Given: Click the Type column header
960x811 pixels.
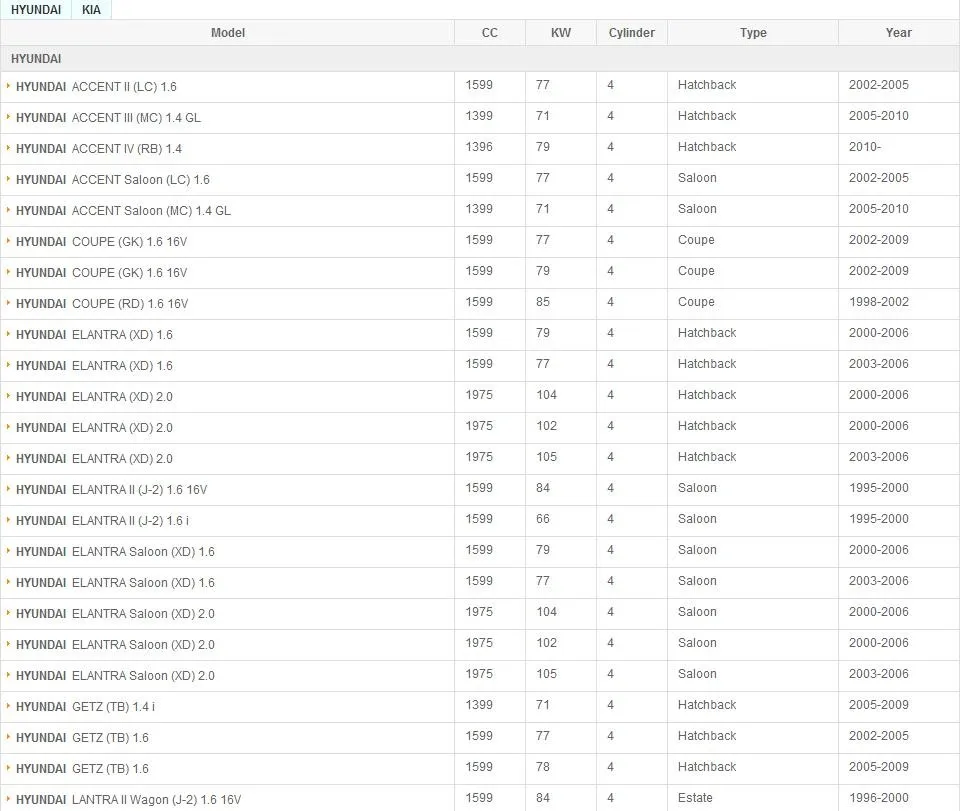Looking at the screenshot, I should 753,33.
